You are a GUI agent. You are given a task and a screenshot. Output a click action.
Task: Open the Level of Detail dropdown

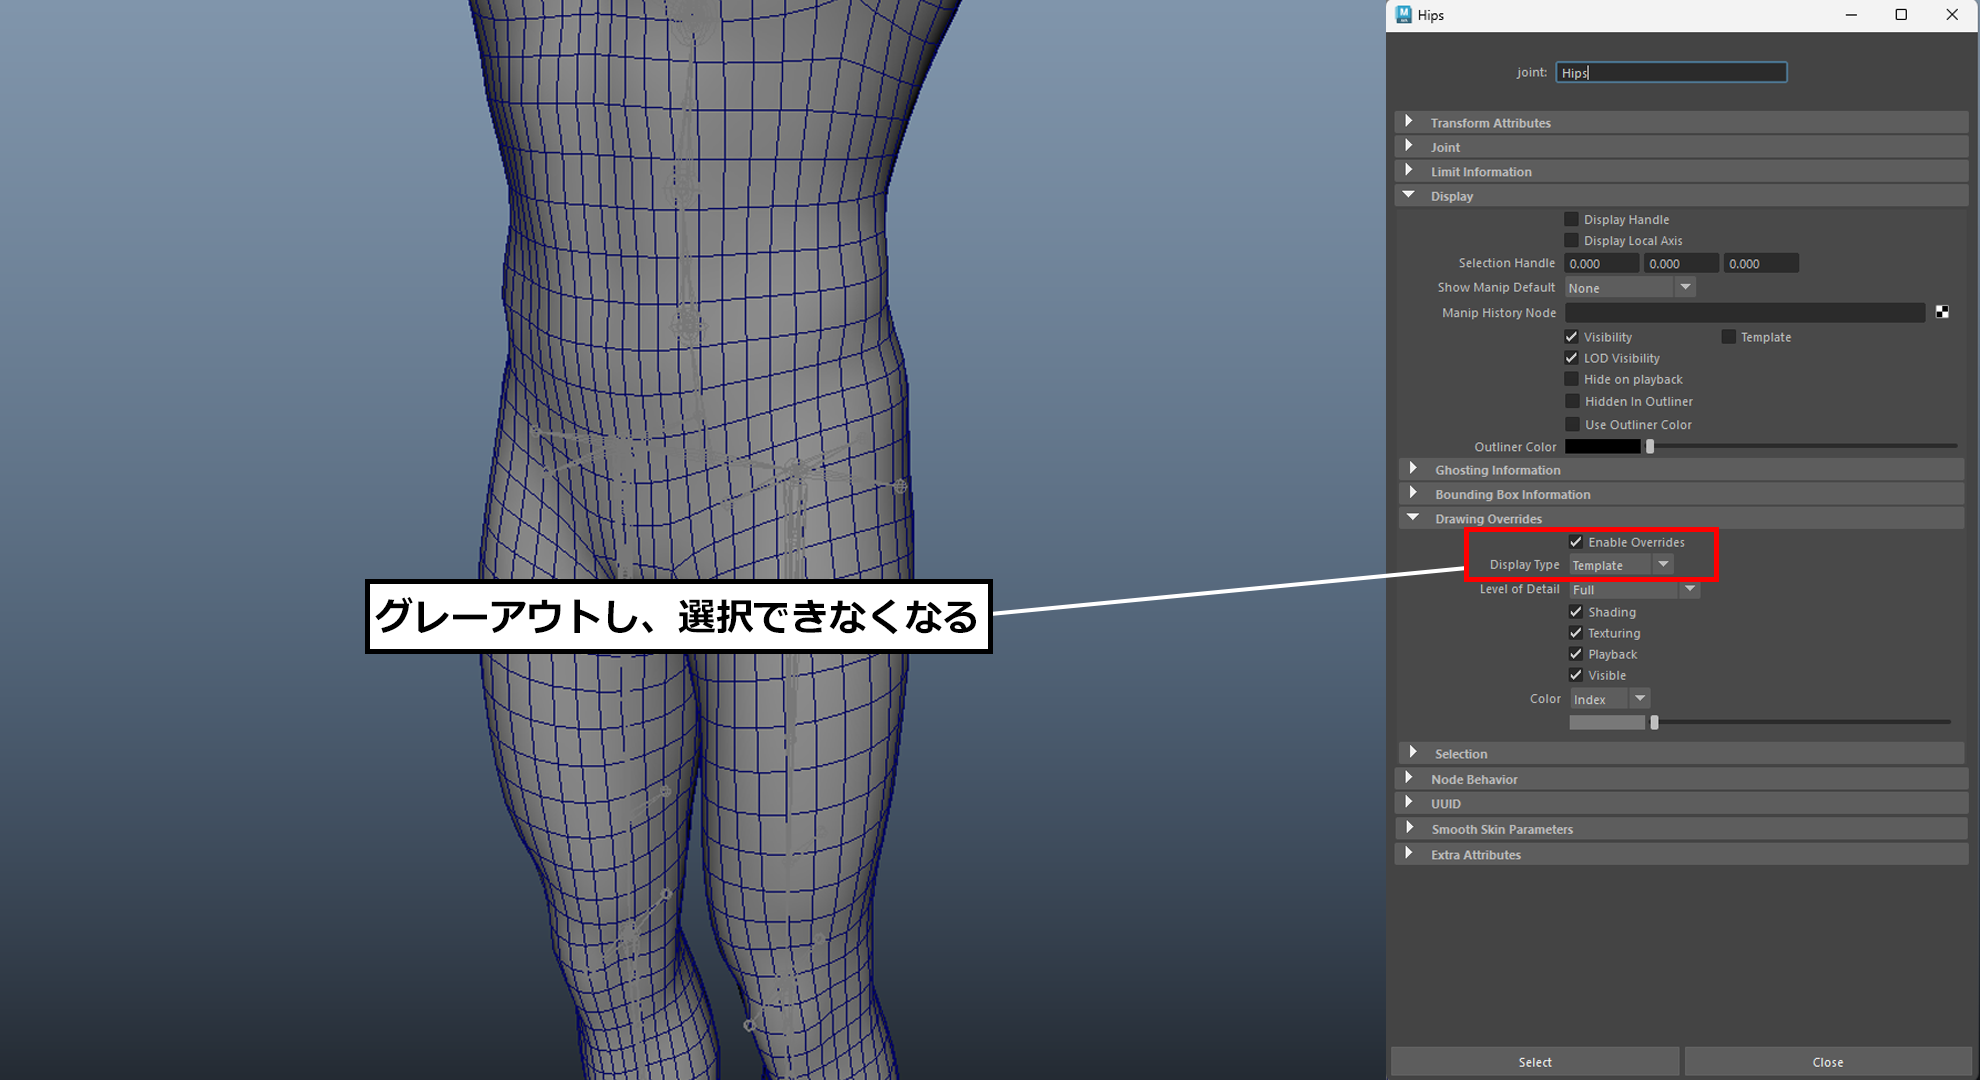click(1633, 589)
